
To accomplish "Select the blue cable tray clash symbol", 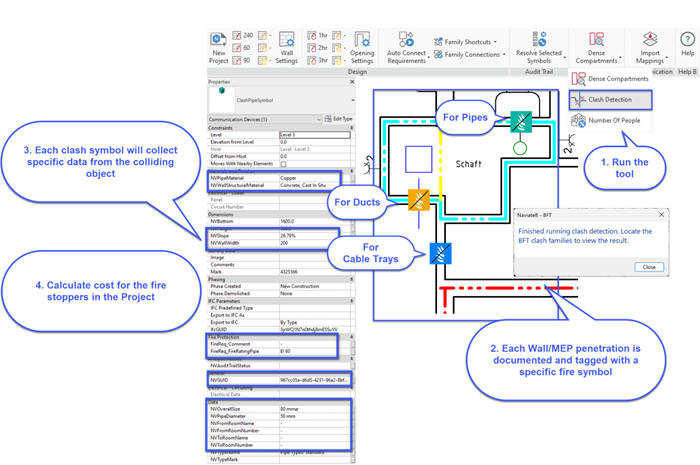I will (441, 253).
